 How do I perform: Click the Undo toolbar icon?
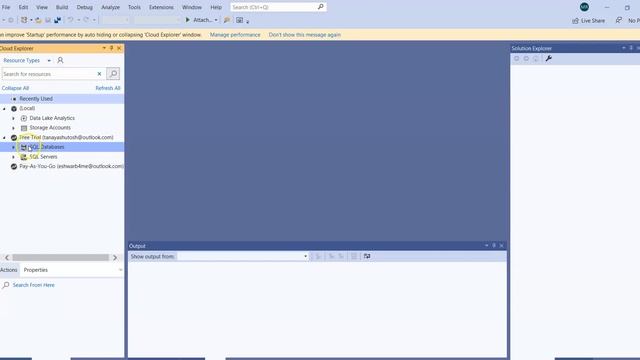click(70, 20)
